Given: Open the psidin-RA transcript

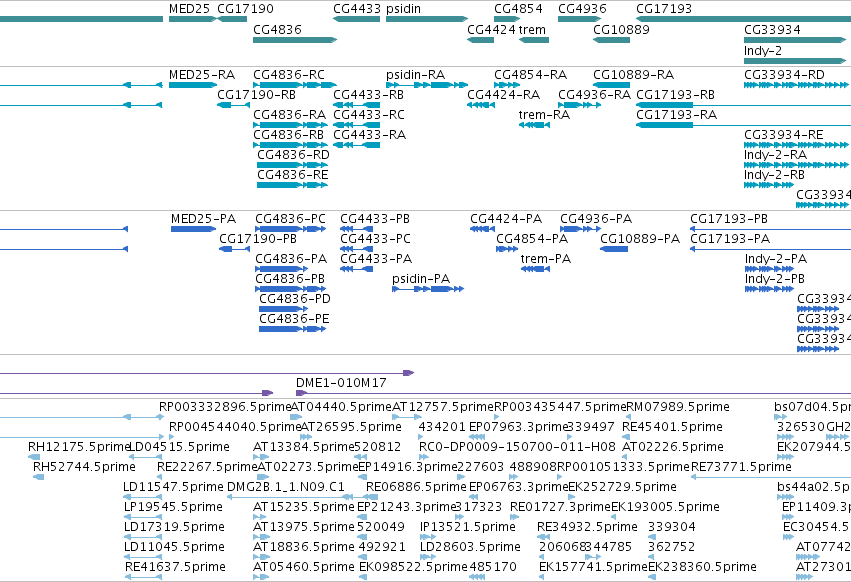Looking at the screenshot, I should pos(427,85).
